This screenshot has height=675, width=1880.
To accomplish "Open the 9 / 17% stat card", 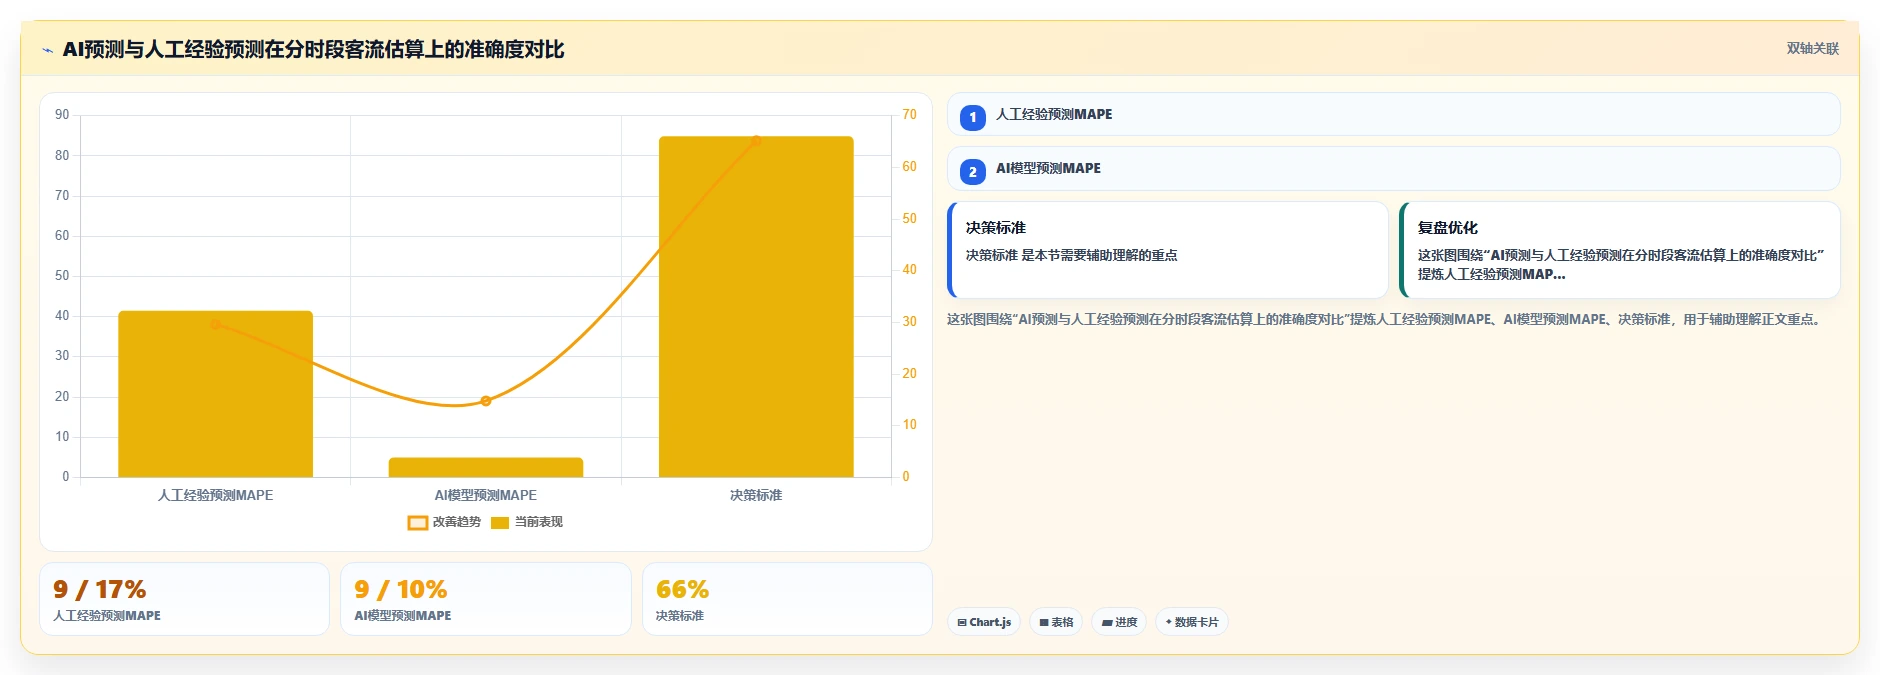I will (x=184, y=599).
